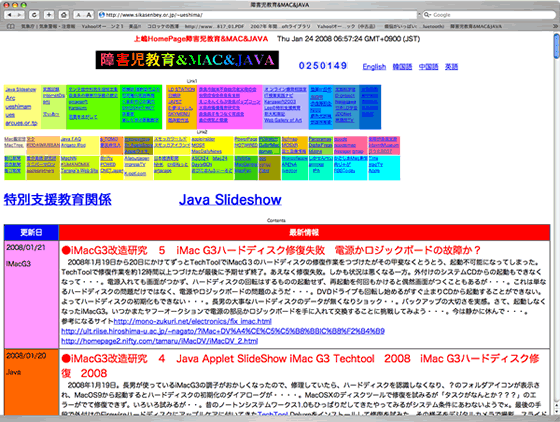Open the MacTree link
This screenshot has height=422, width=560.
coord(14,145)
